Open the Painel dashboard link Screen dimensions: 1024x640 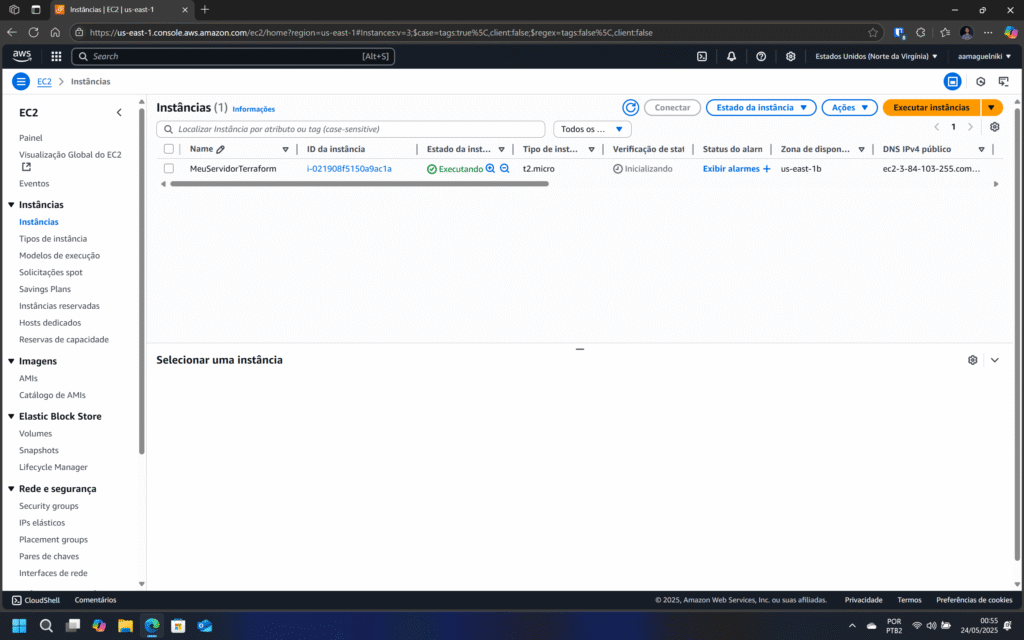(31, 138)
